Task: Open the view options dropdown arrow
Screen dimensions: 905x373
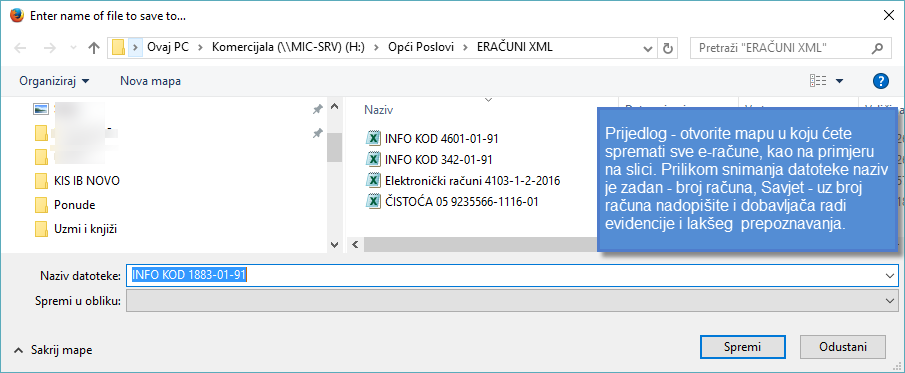Action: pyautogui.click(x=839, y=81)
